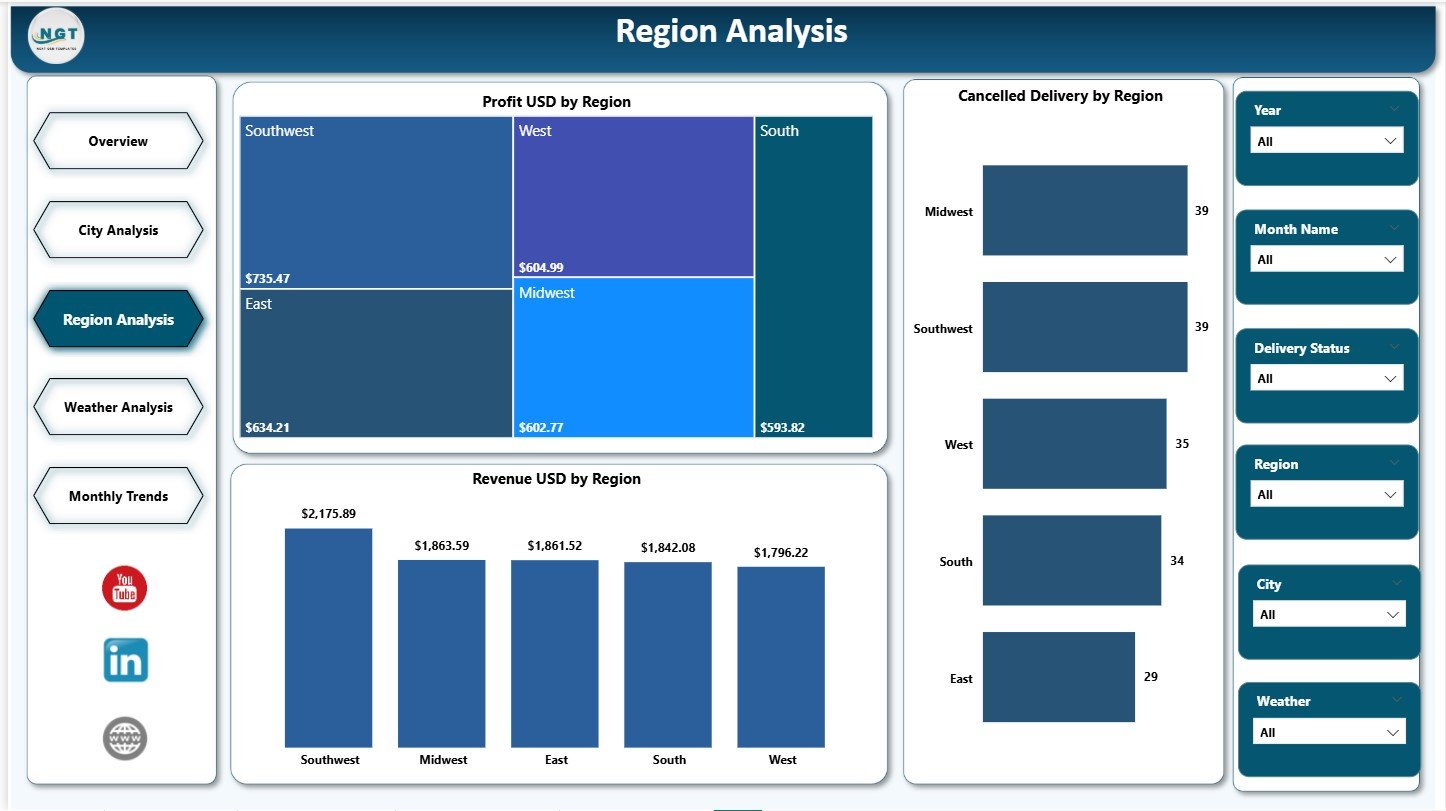
Task: Click the NGT logo in the header
Action: (x=55, y=35)
